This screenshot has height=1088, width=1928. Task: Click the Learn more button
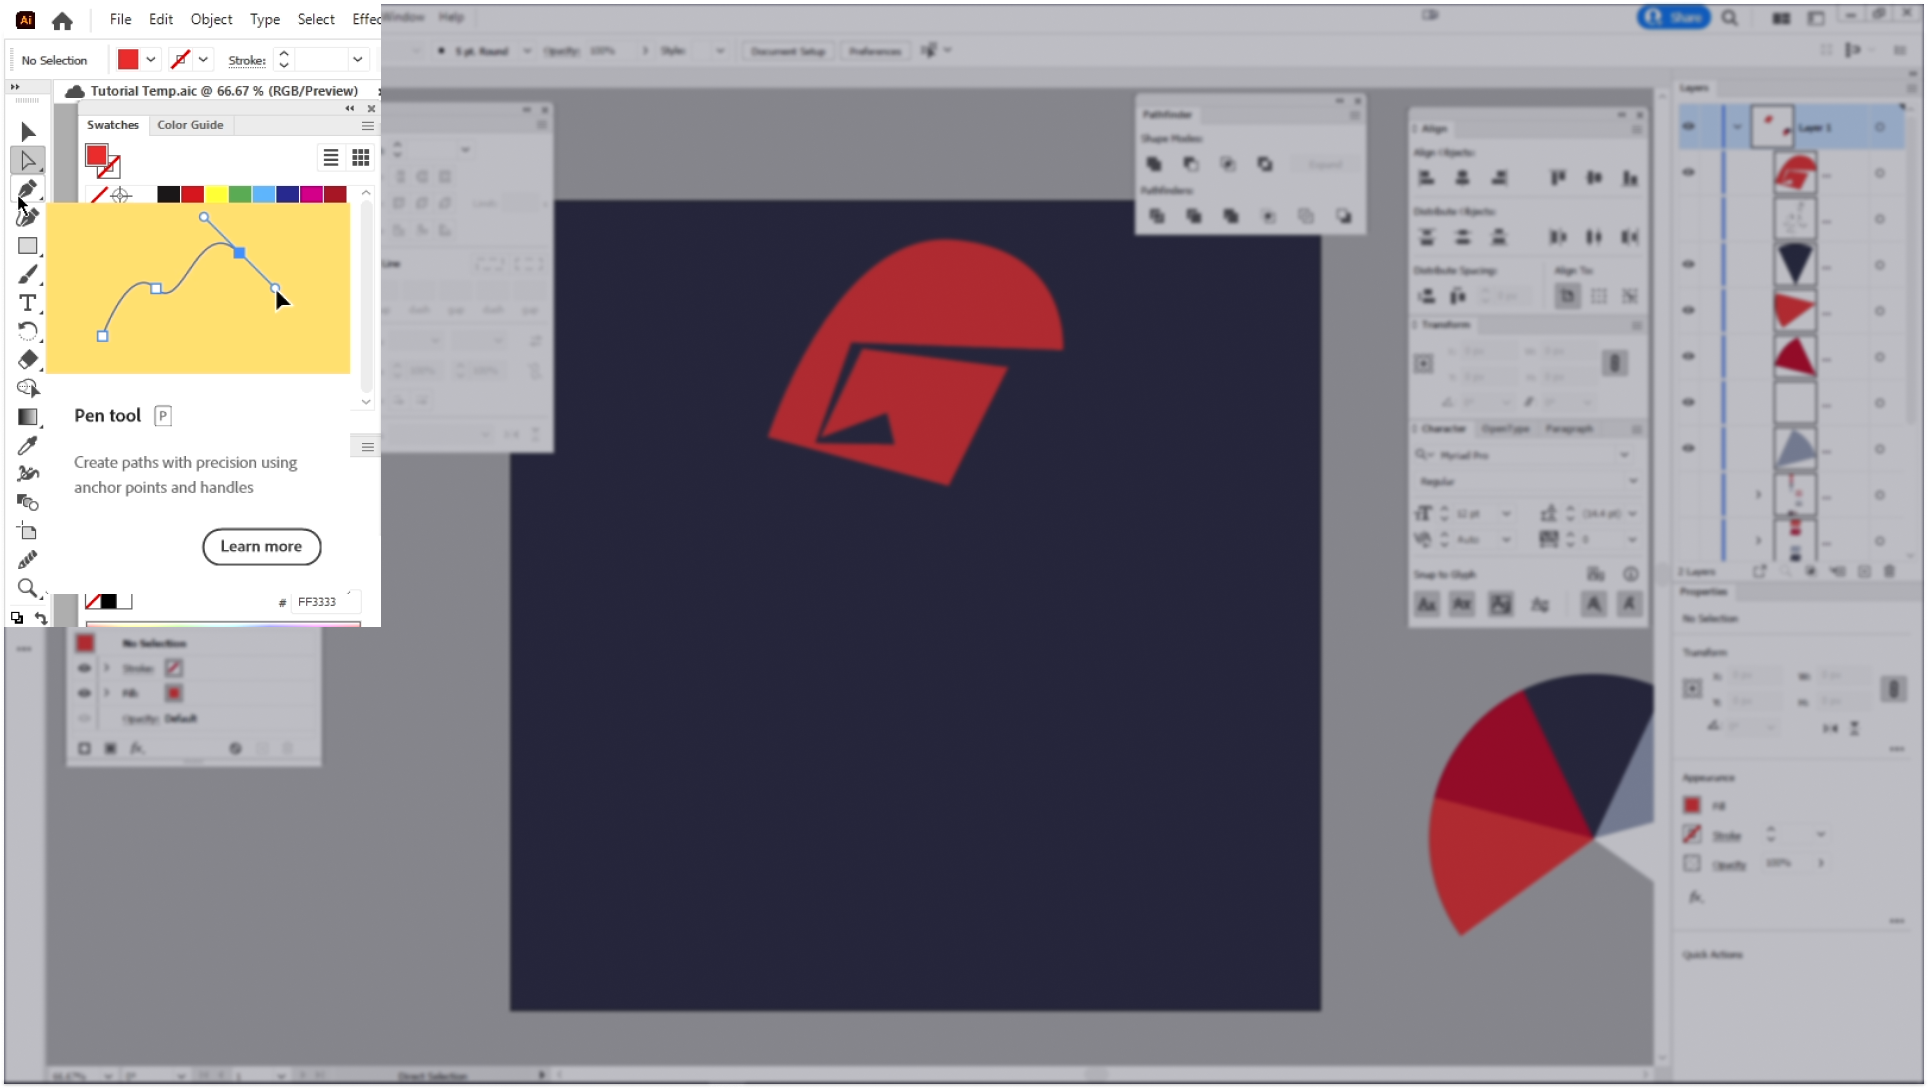[x=261, y=546]
